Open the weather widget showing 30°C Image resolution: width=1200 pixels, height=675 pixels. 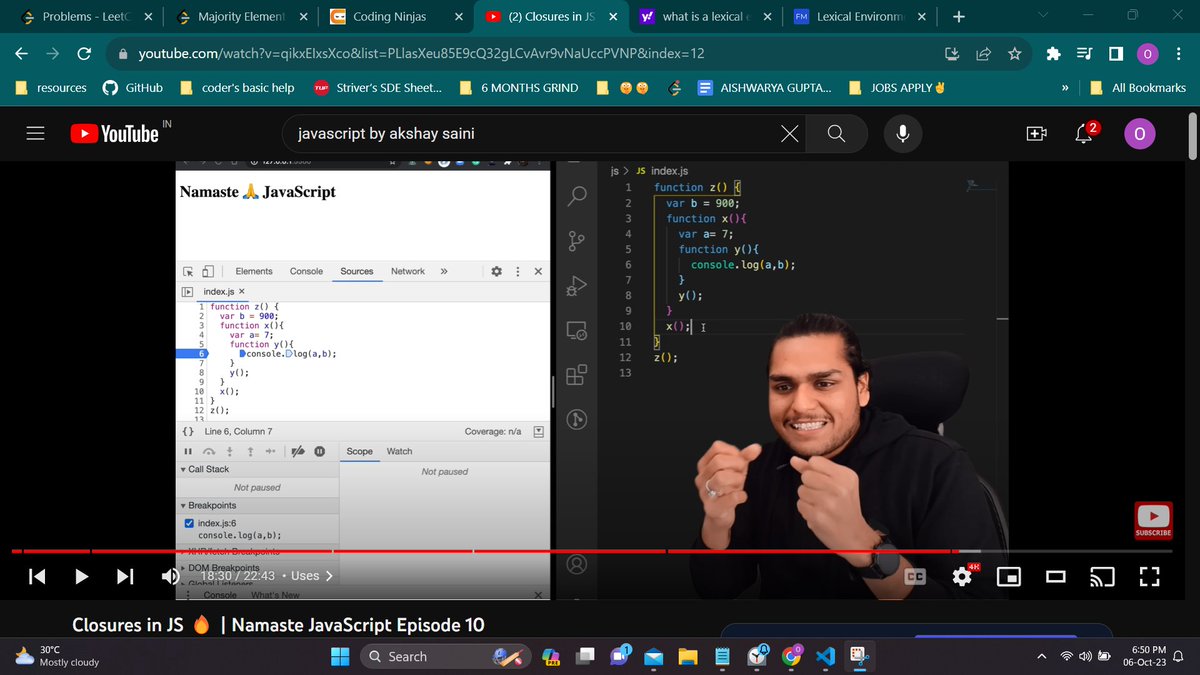(58, 656)
